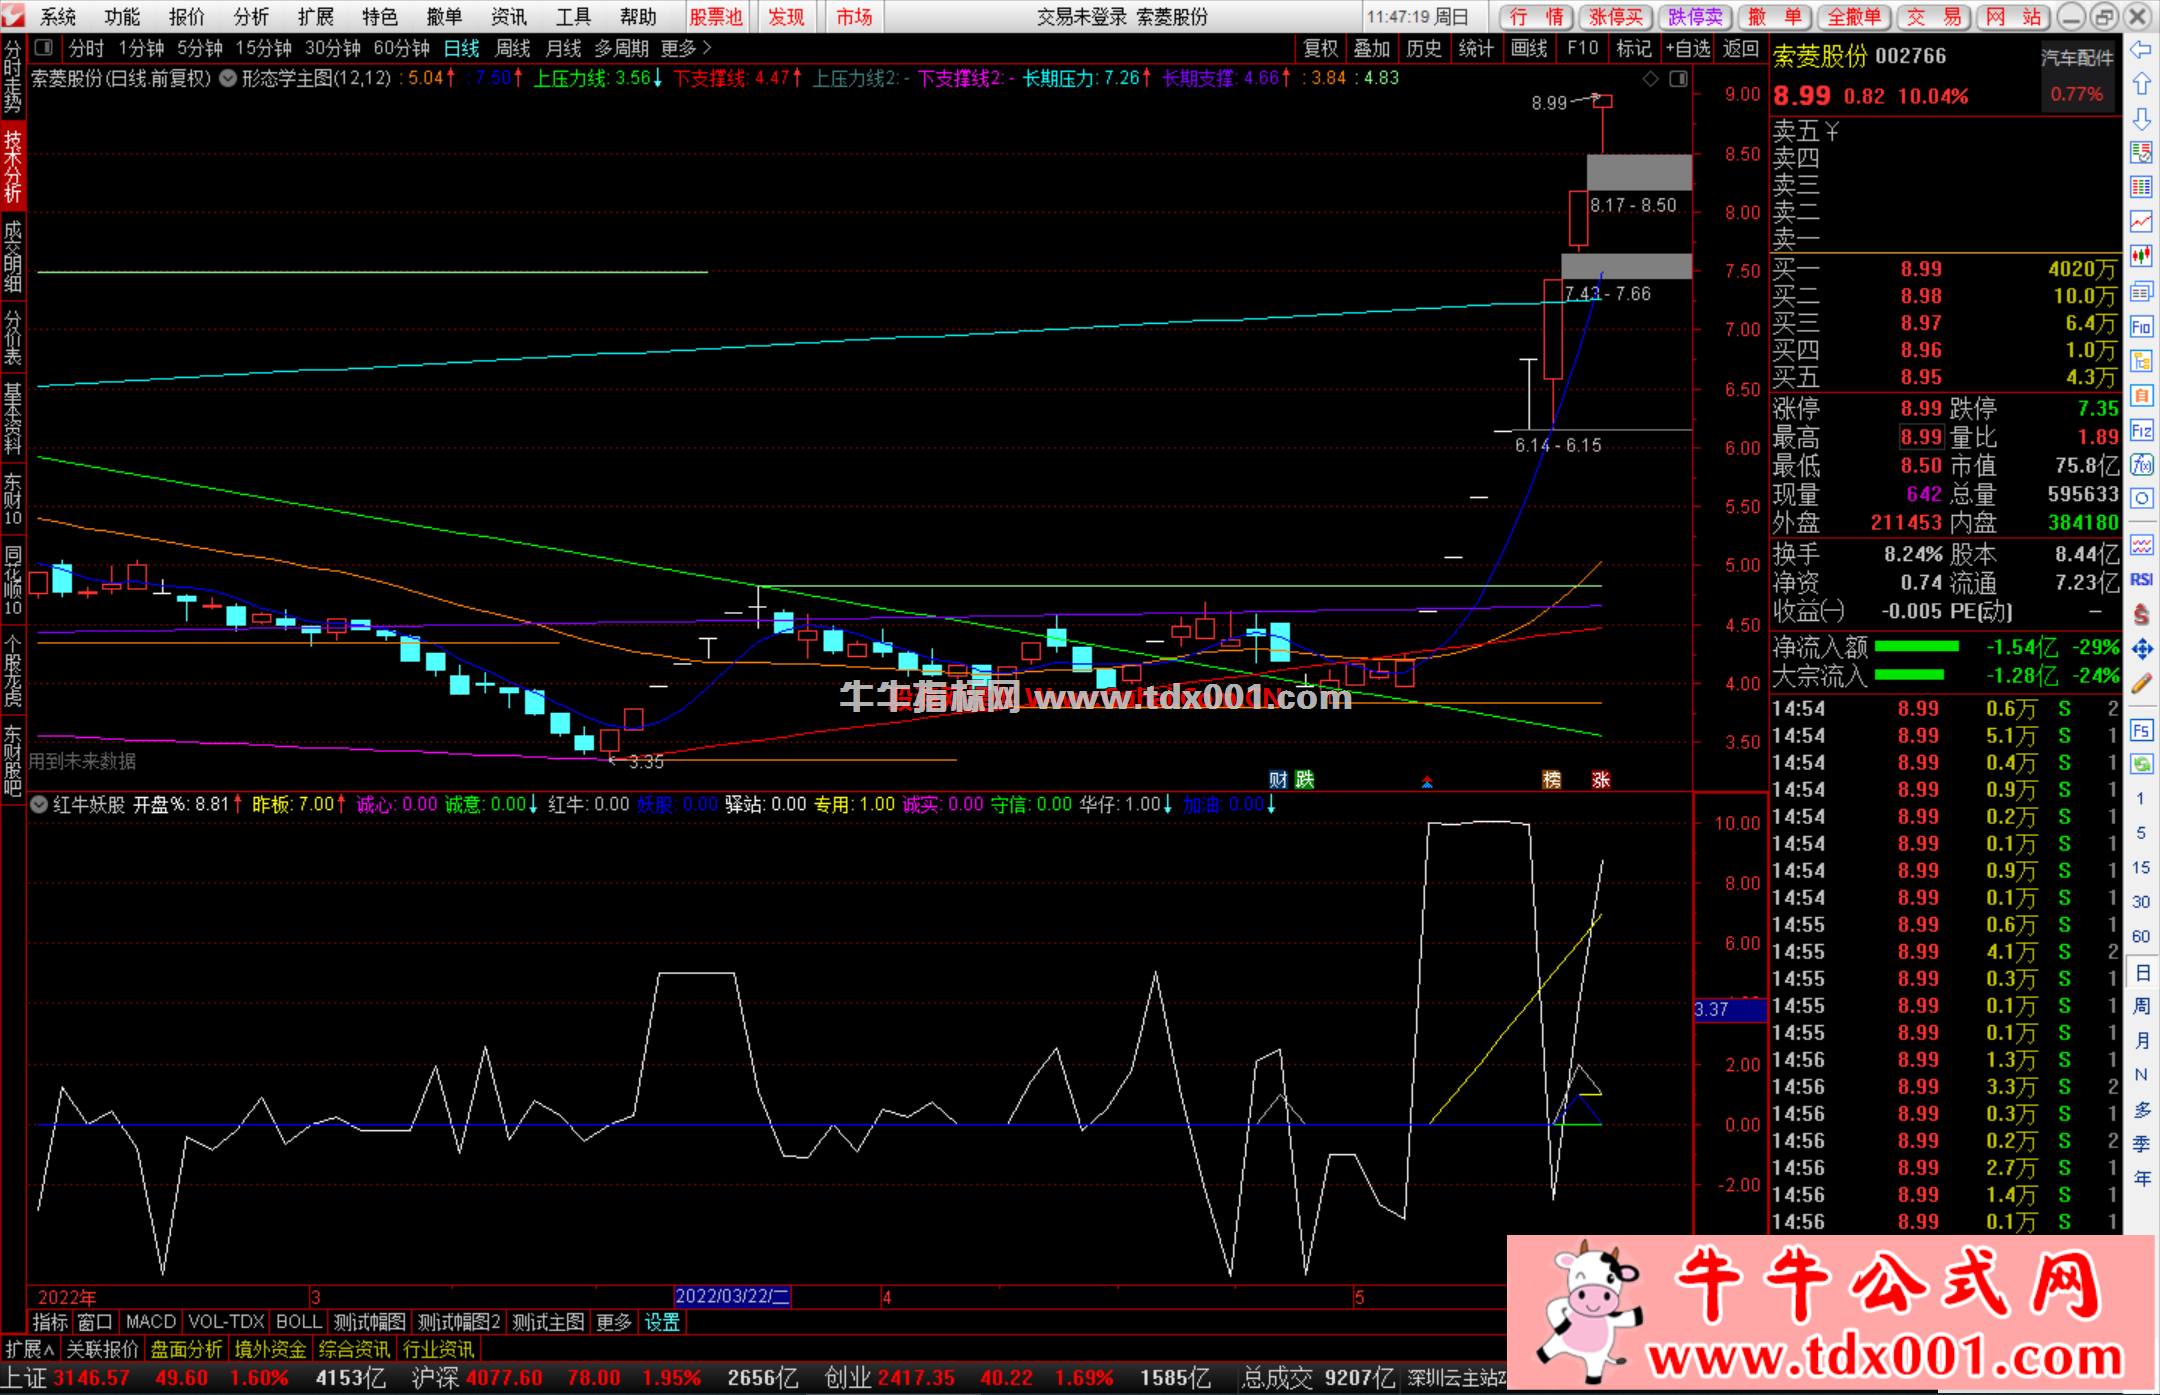Click the up arrow icon in right sidebar
The image size is (2160, 1395).
[x=2141, y=84]
